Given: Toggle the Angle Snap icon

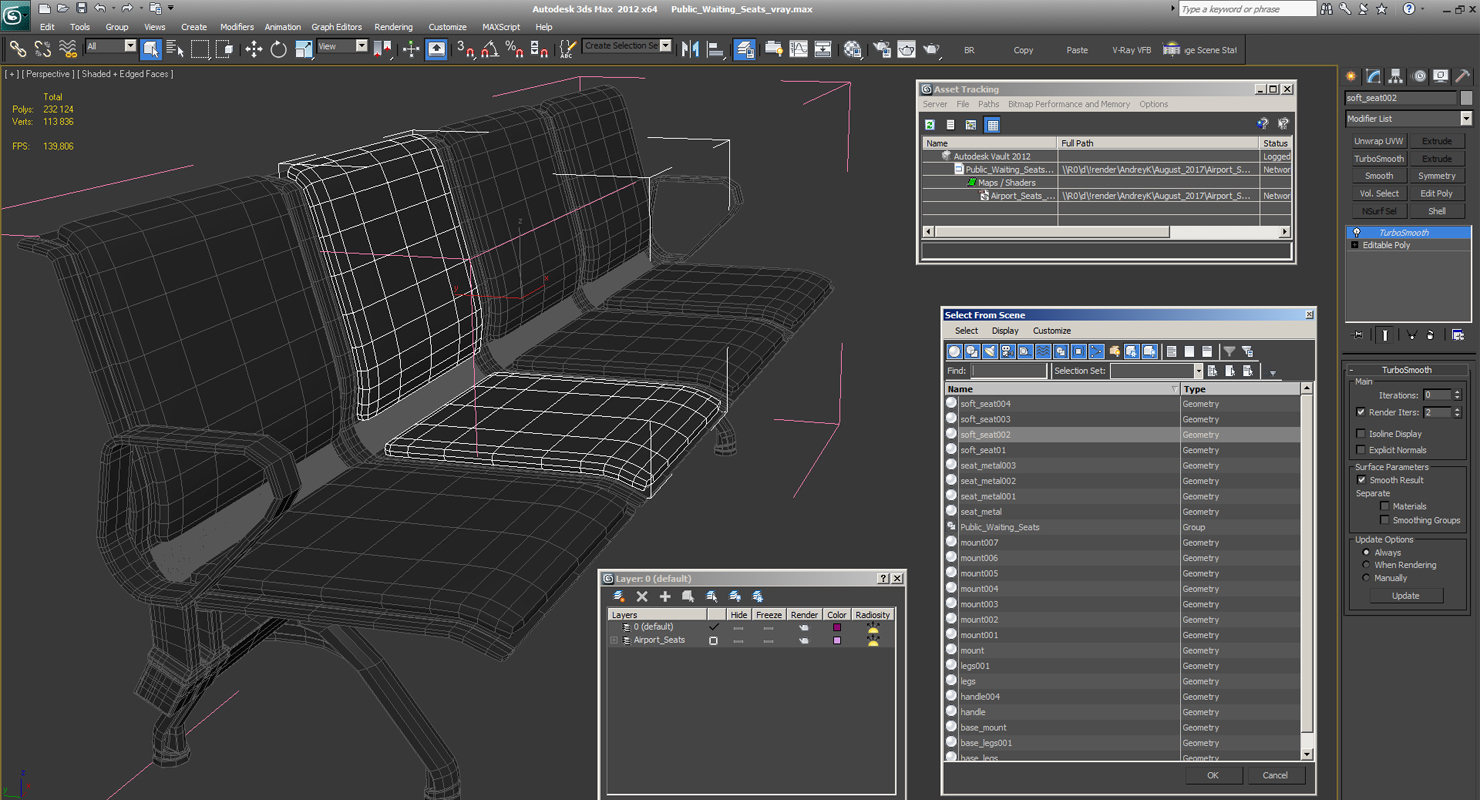Looking at the screenshot, I should coord(490,48).
